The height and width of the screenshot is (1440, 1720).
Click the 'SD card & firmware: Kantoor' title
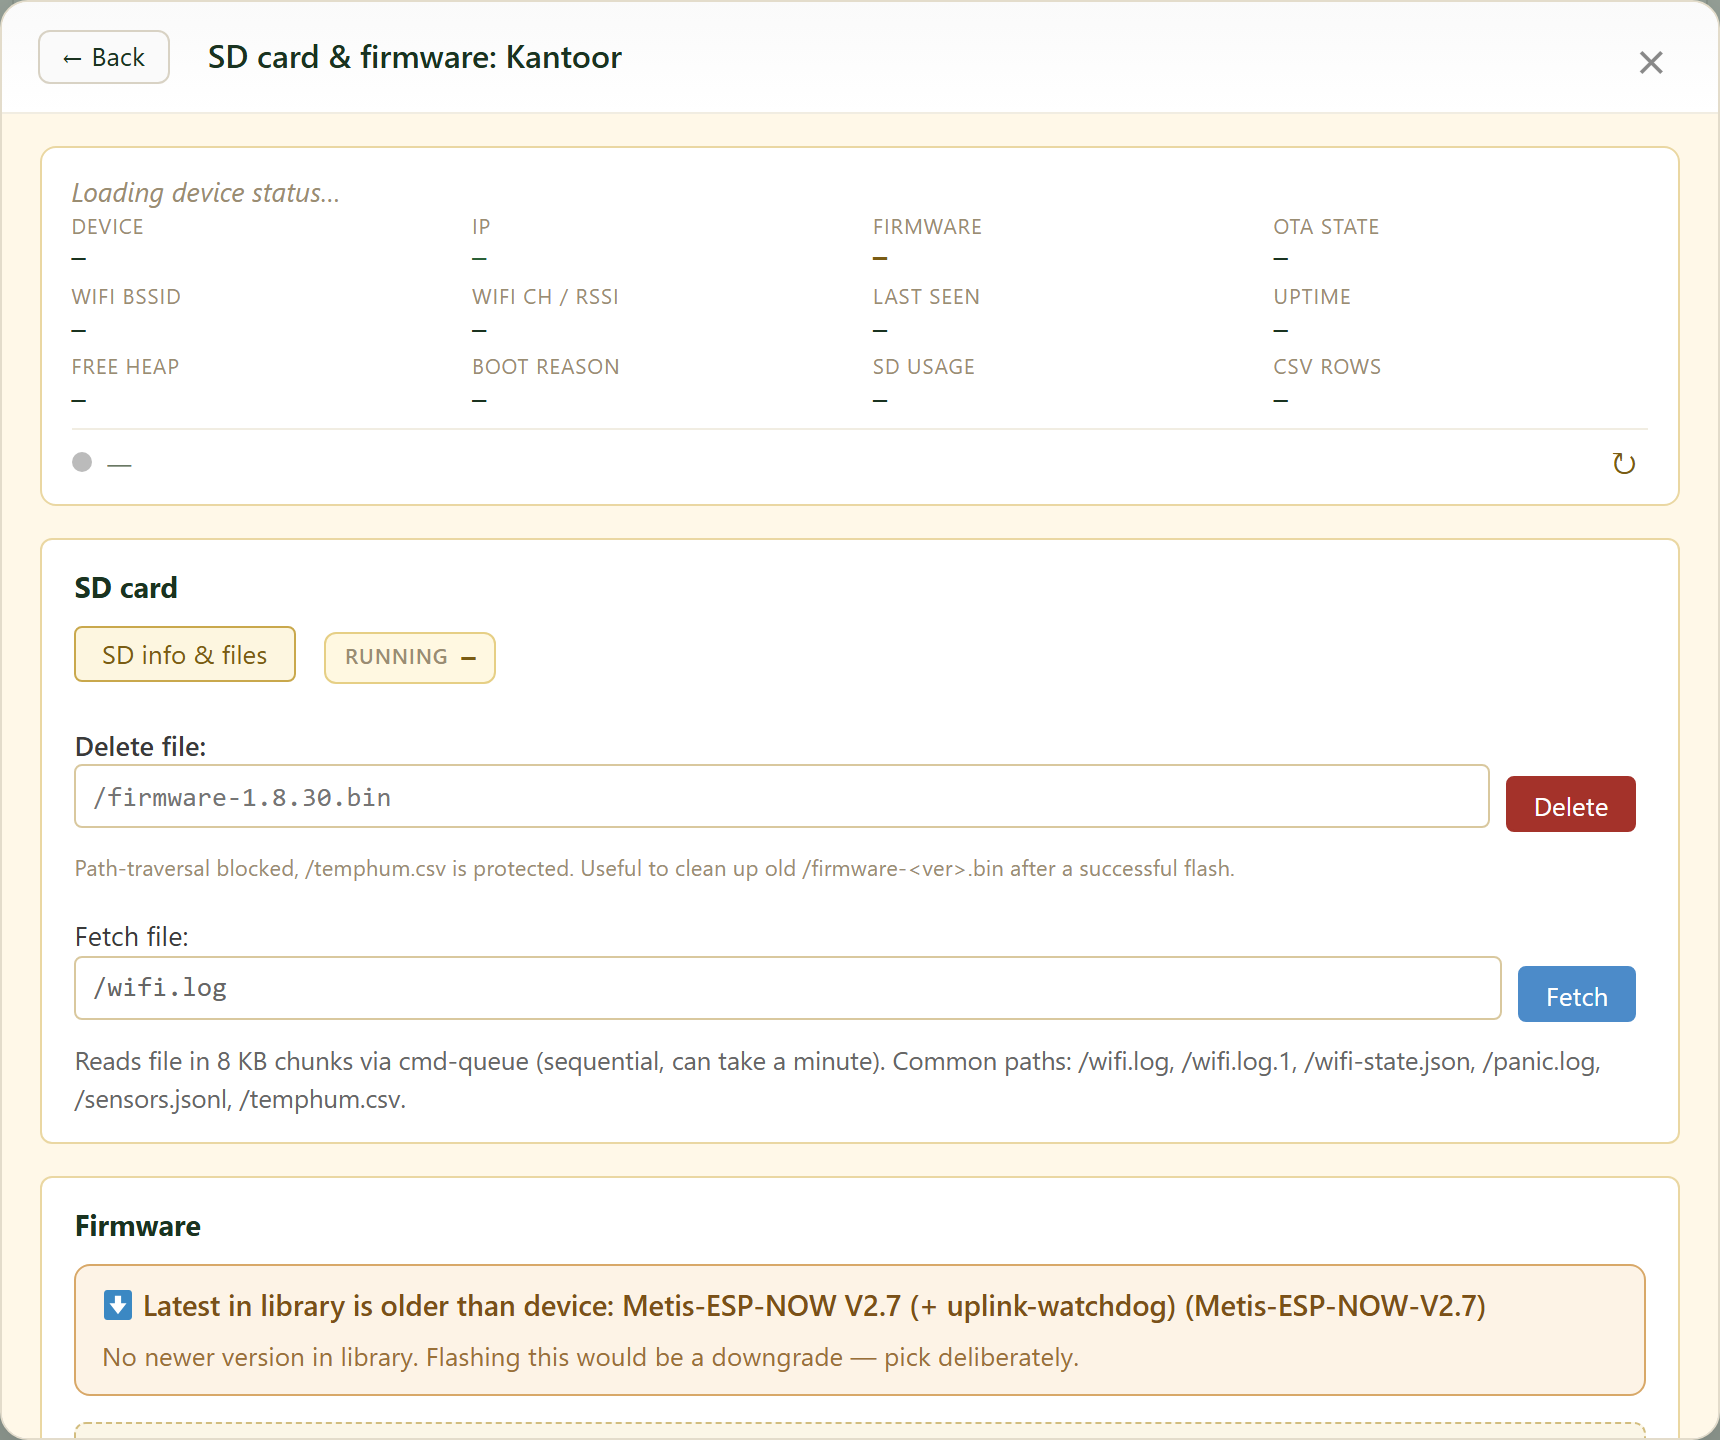415,57
